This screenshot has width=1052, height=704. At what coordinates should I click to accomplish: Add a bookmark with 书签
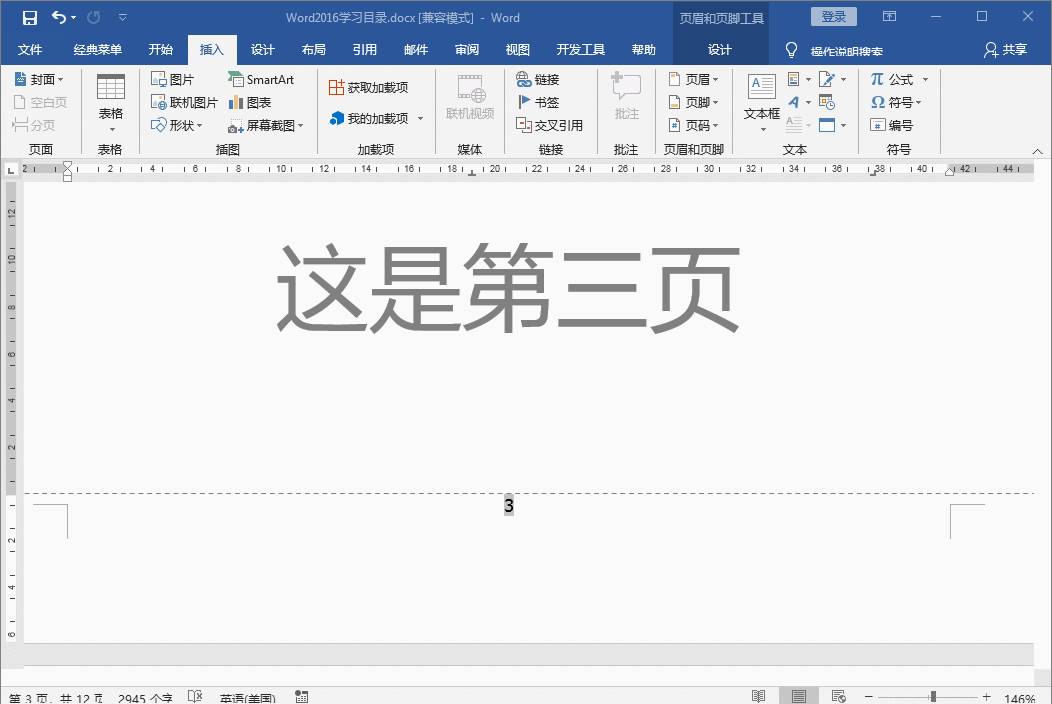(537, 103)
